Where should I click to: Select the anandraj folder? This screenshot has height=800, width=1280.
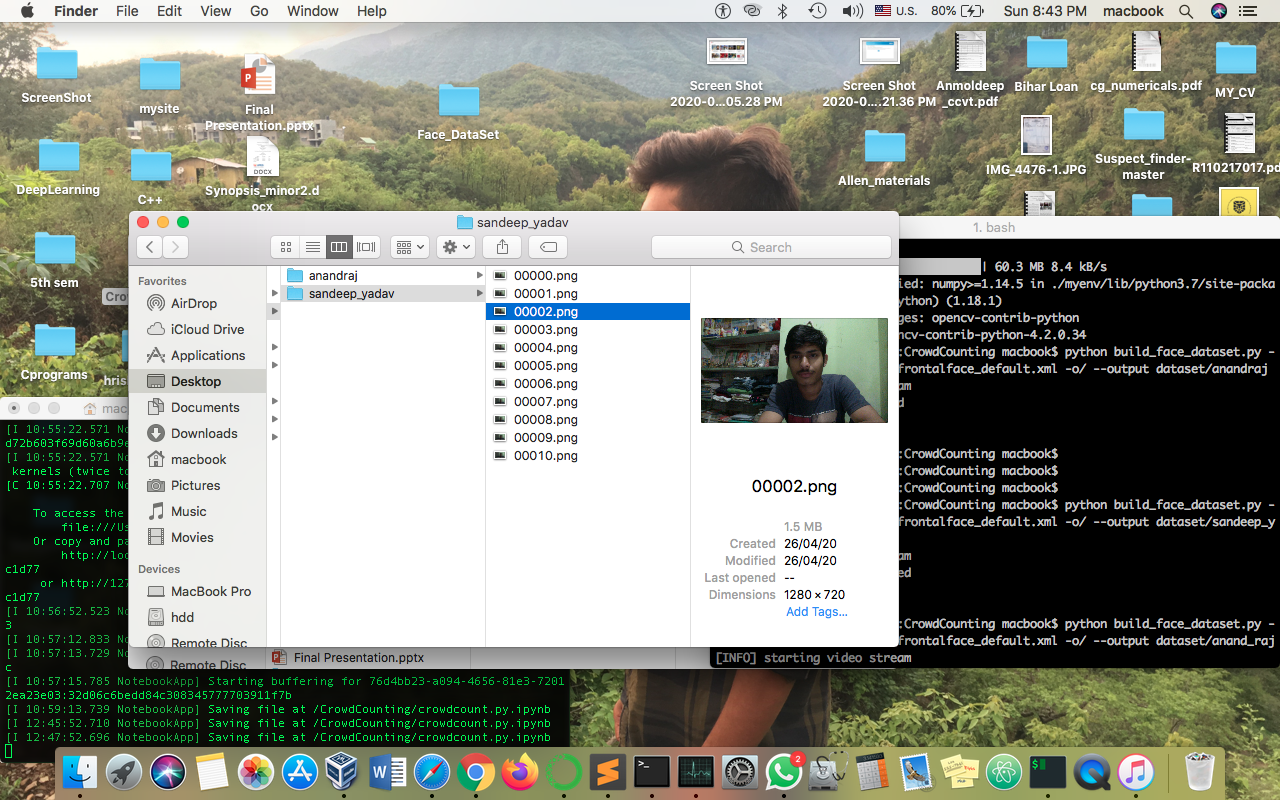[383, 275]
